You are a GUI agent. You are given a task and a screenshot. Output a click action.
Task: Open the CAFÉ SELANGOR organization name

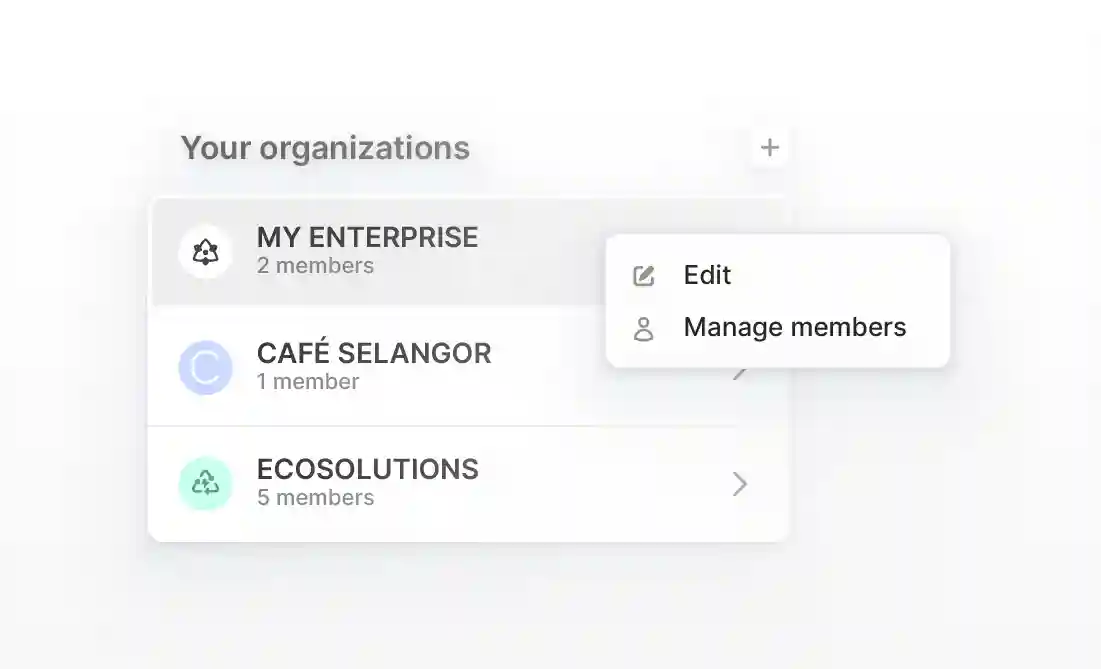[x=373, y=353]
